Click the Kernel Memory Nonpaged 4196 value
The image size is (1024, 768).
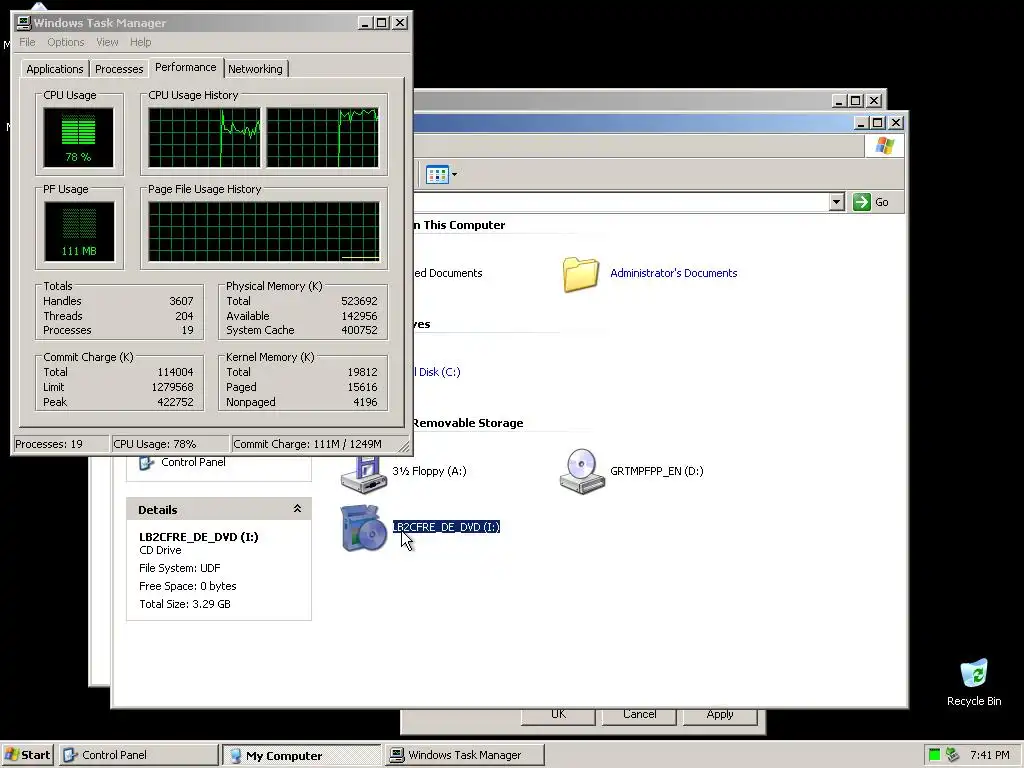tap(365, 402)
